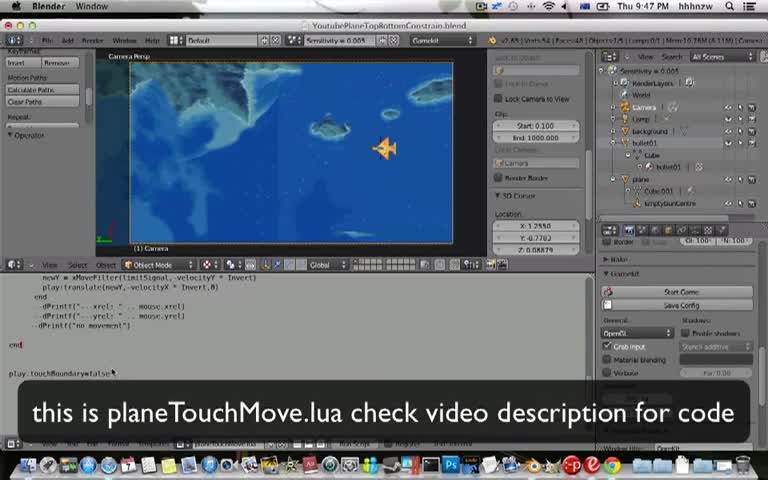Click the Render properties tab icon
The width and height of the screenshot is (768, 480).
coord(628,230)
